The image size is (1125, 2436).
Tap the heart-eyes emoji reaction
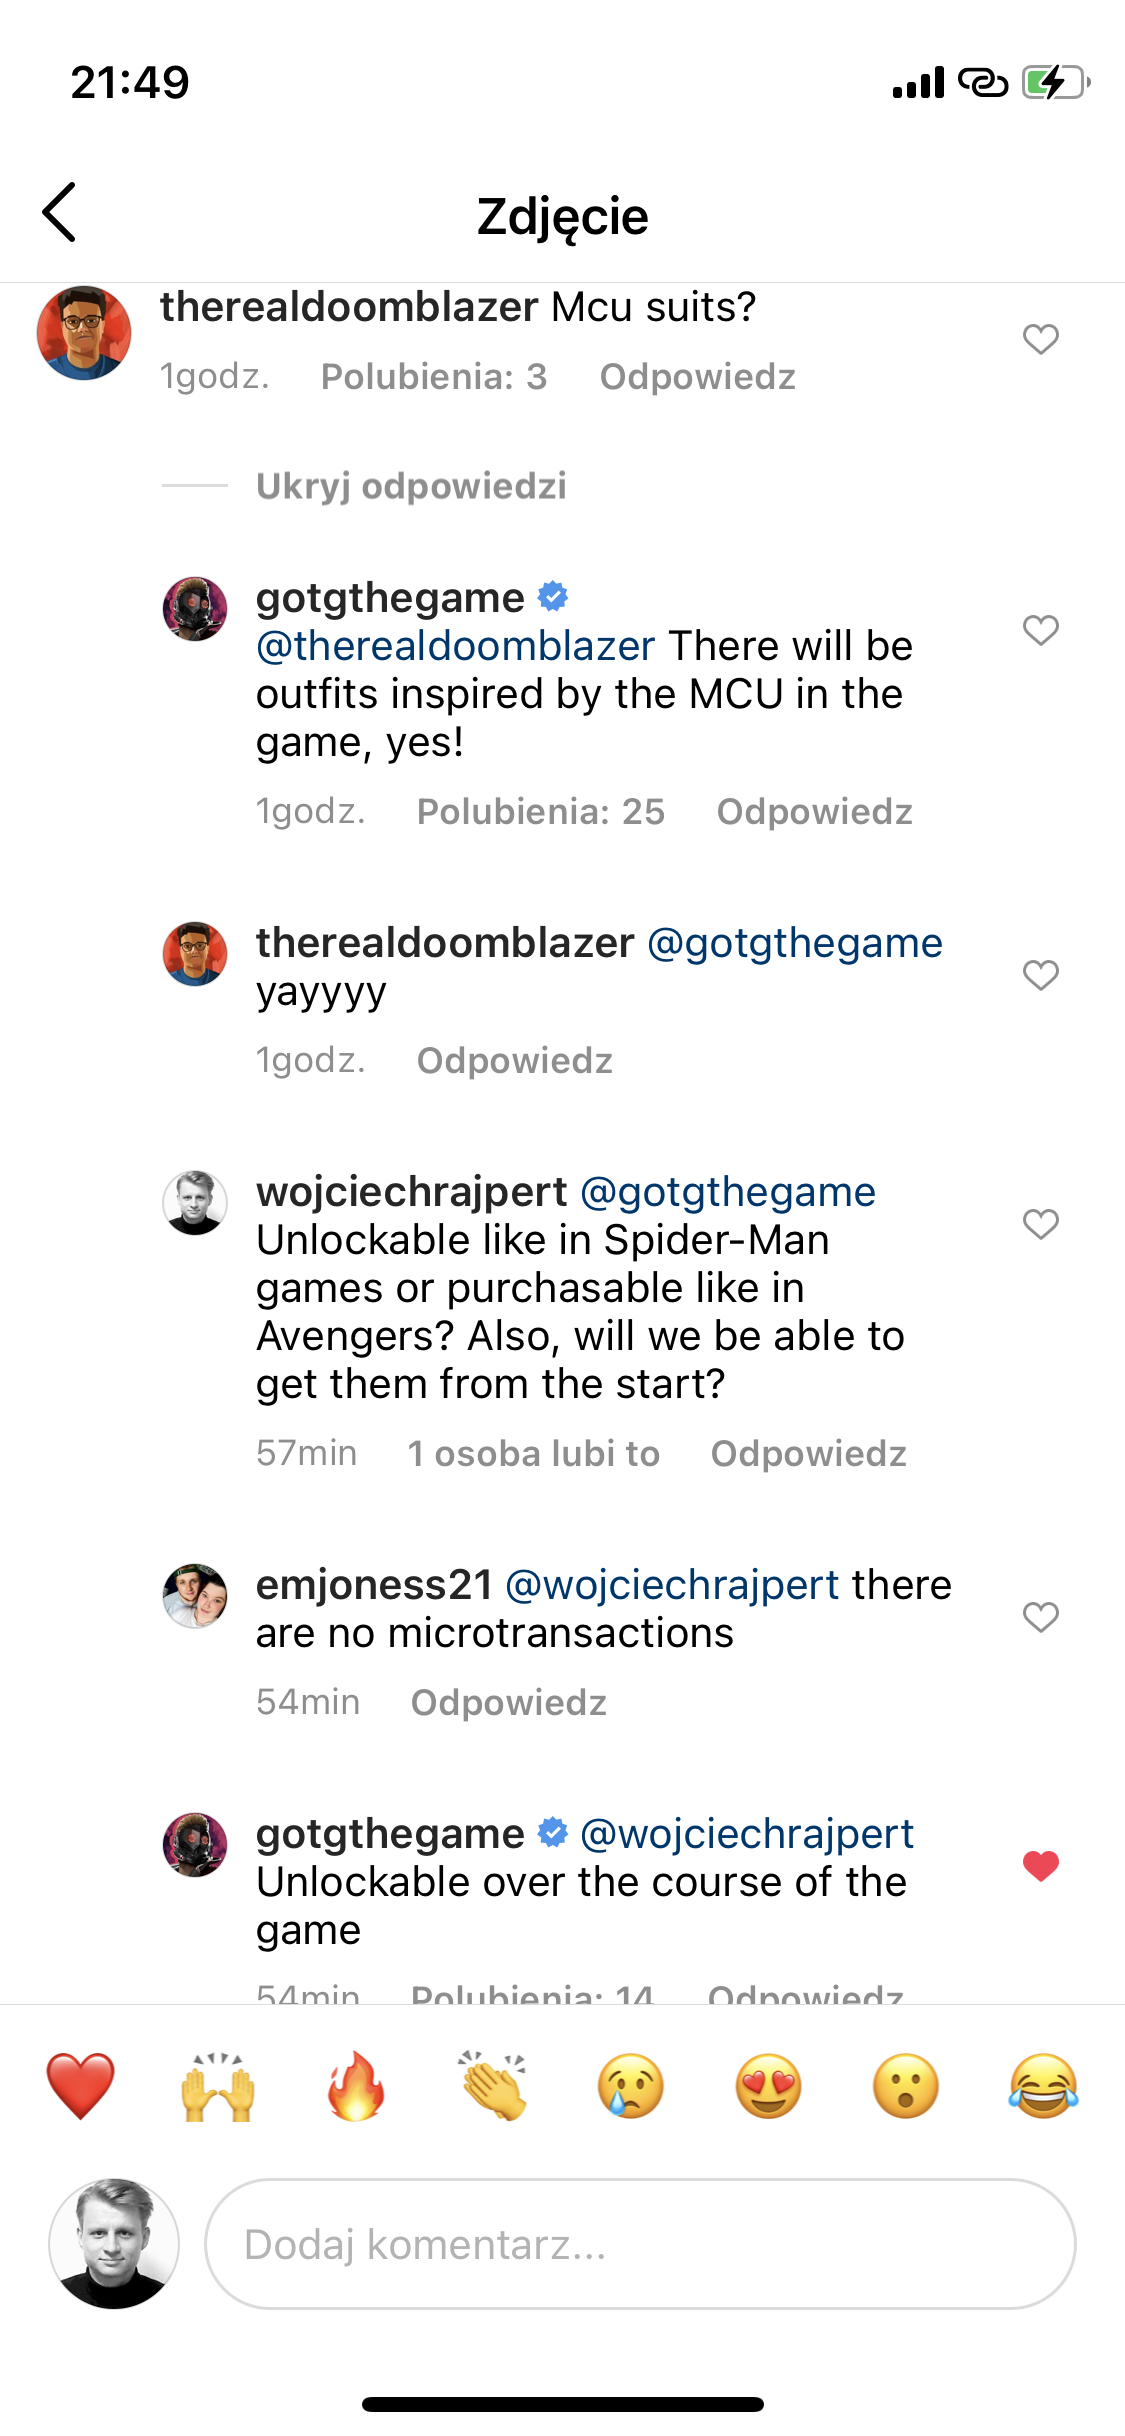tap(768, 2086)
